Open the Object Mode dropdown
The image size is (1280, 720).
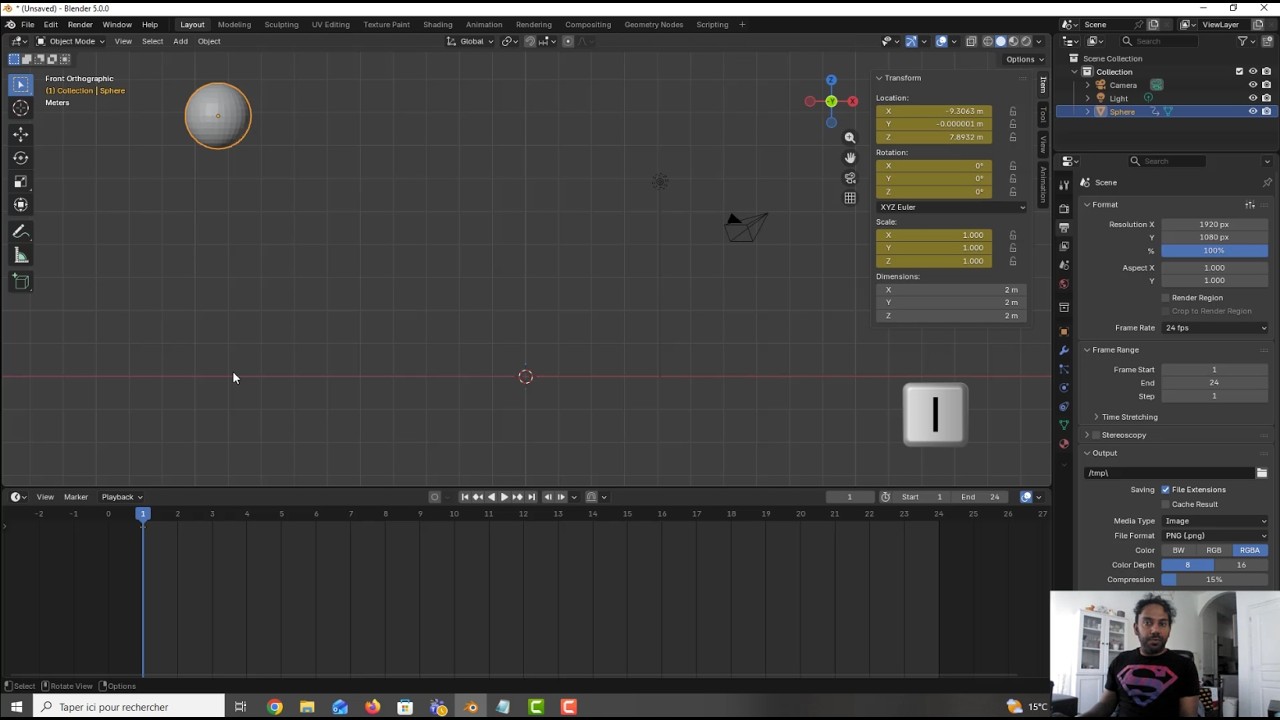click(x=72, y=41)
